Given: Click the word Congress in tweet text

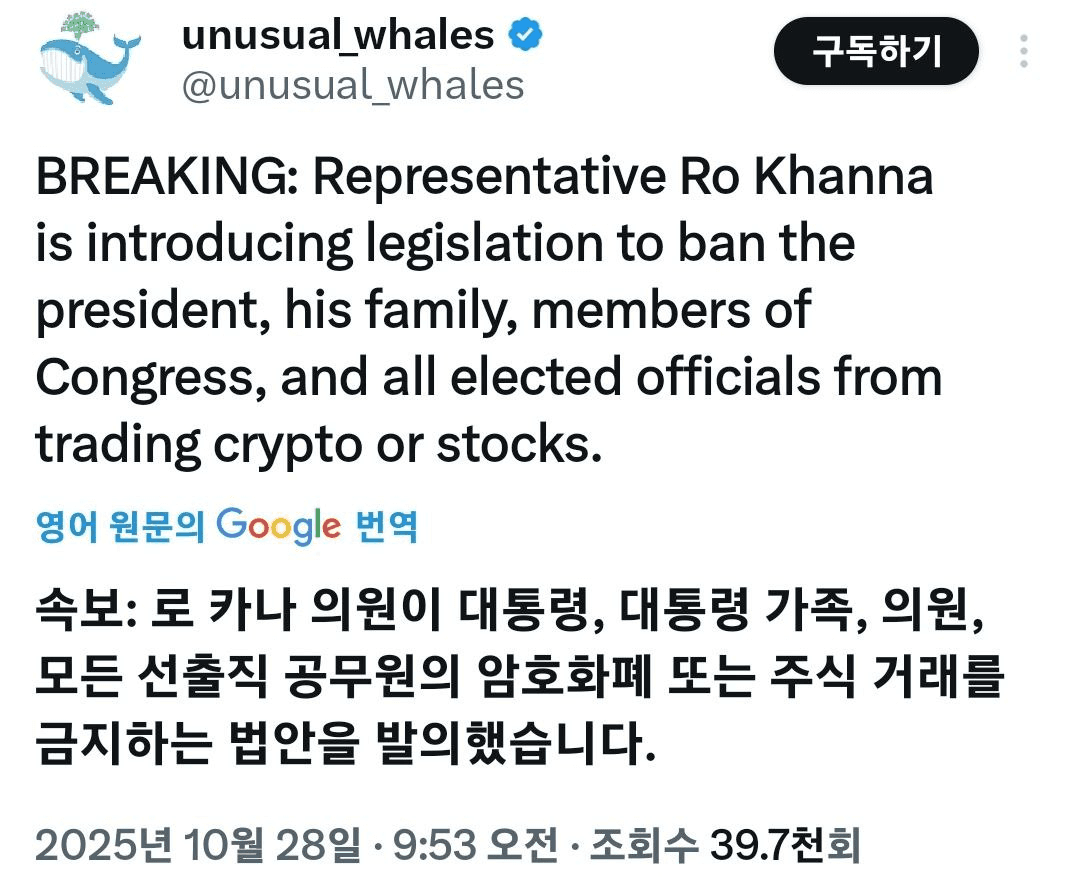Looking at the screenshot, I should tap(148, 378).
